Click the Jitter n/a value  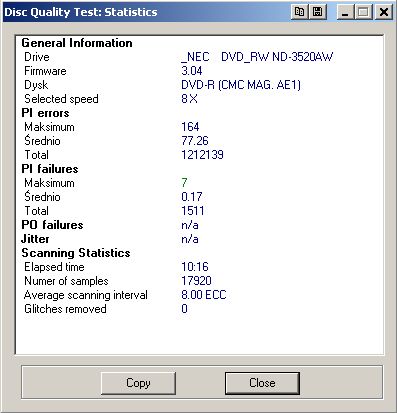tap(190, 239)
